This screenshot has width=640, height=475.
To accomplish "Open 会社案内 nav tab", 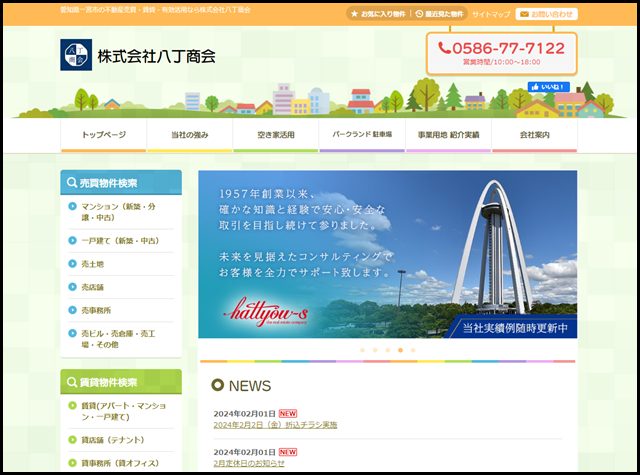I will tap(534, 135).
